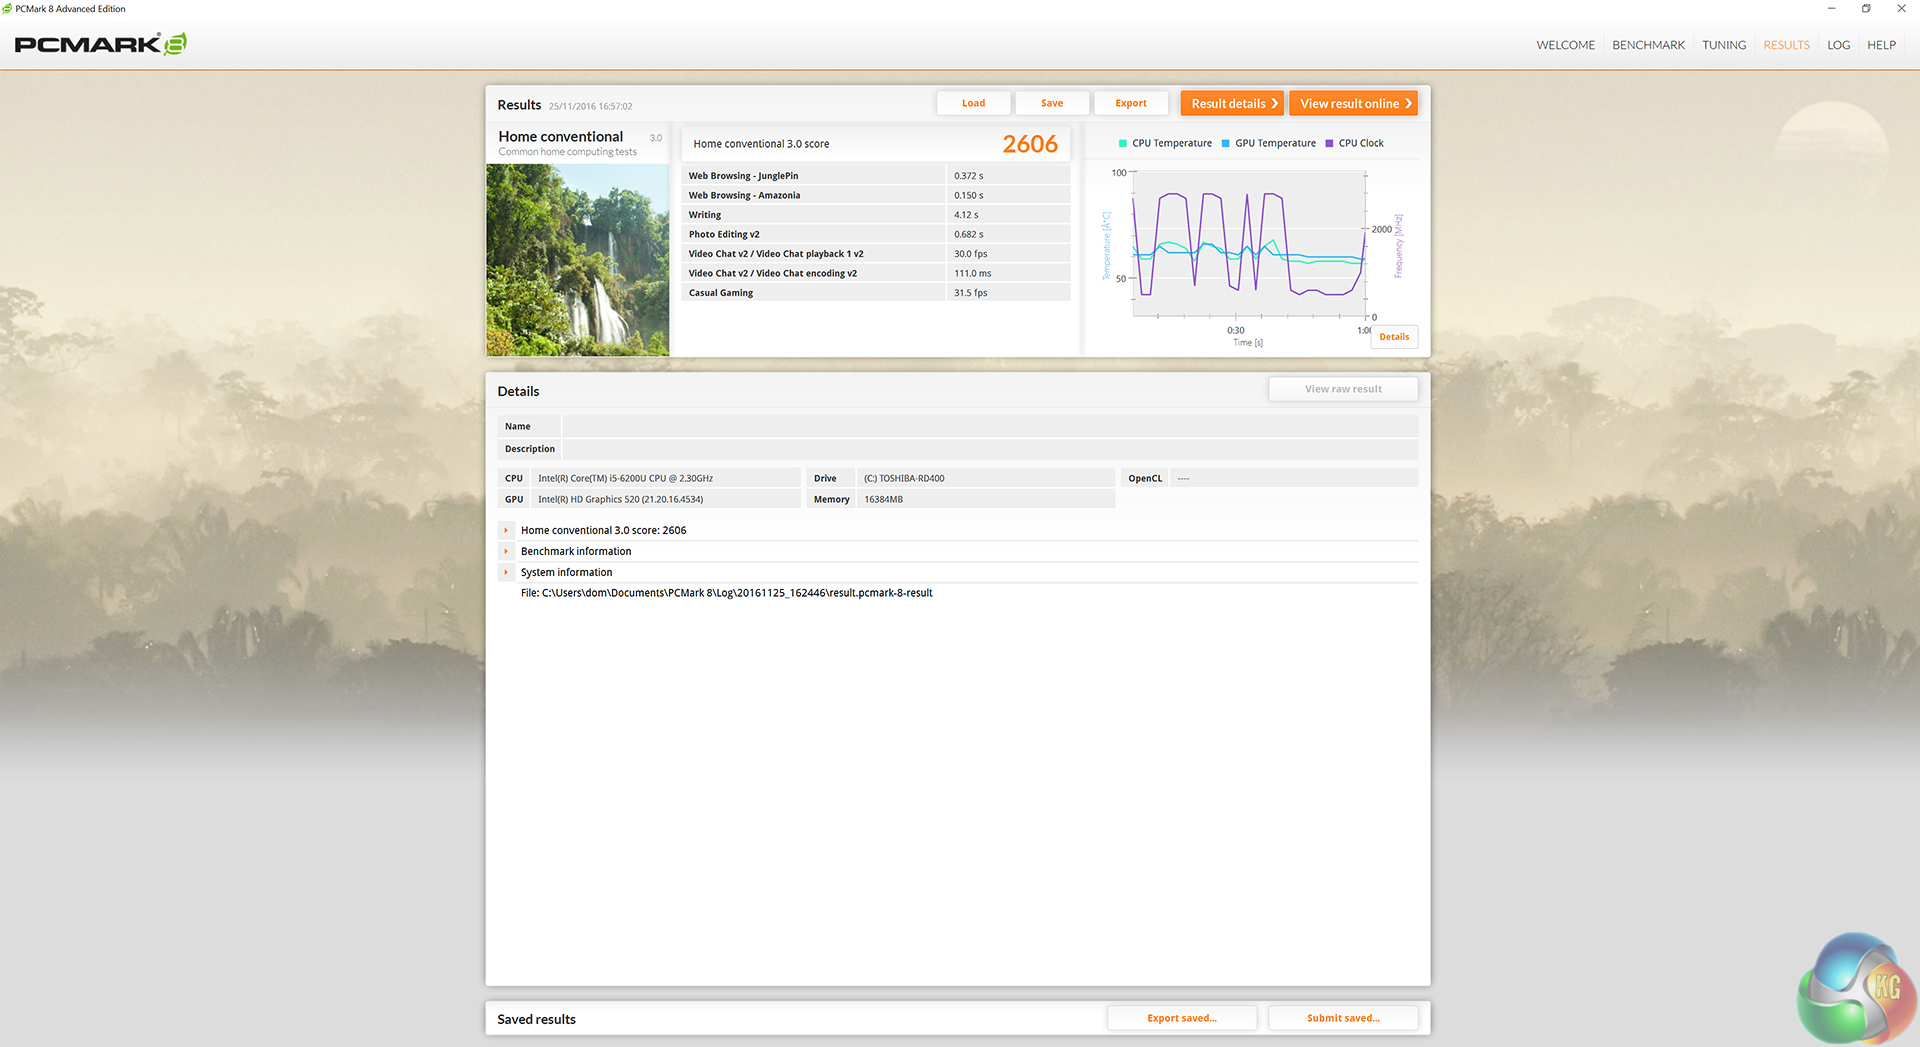
Task: Click the waterfall benchmark thumbnail
Action: click(578, 260)
